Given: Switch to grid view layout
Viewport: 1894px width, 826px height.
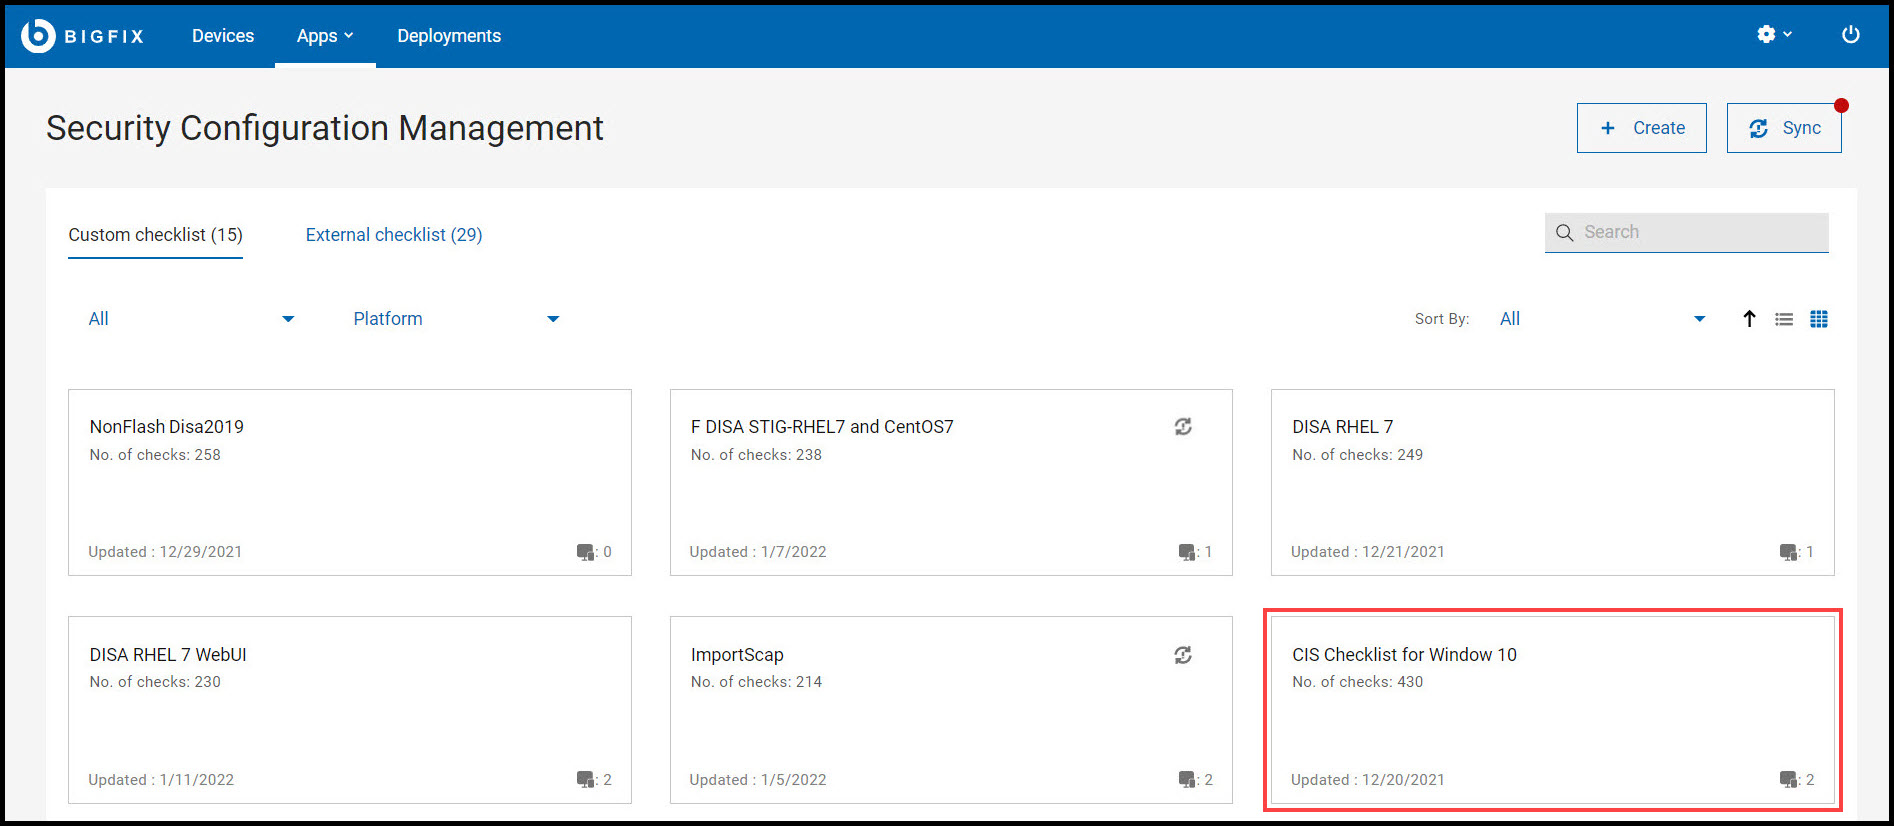Looking at the screenshot, I should click(1819, 319).
